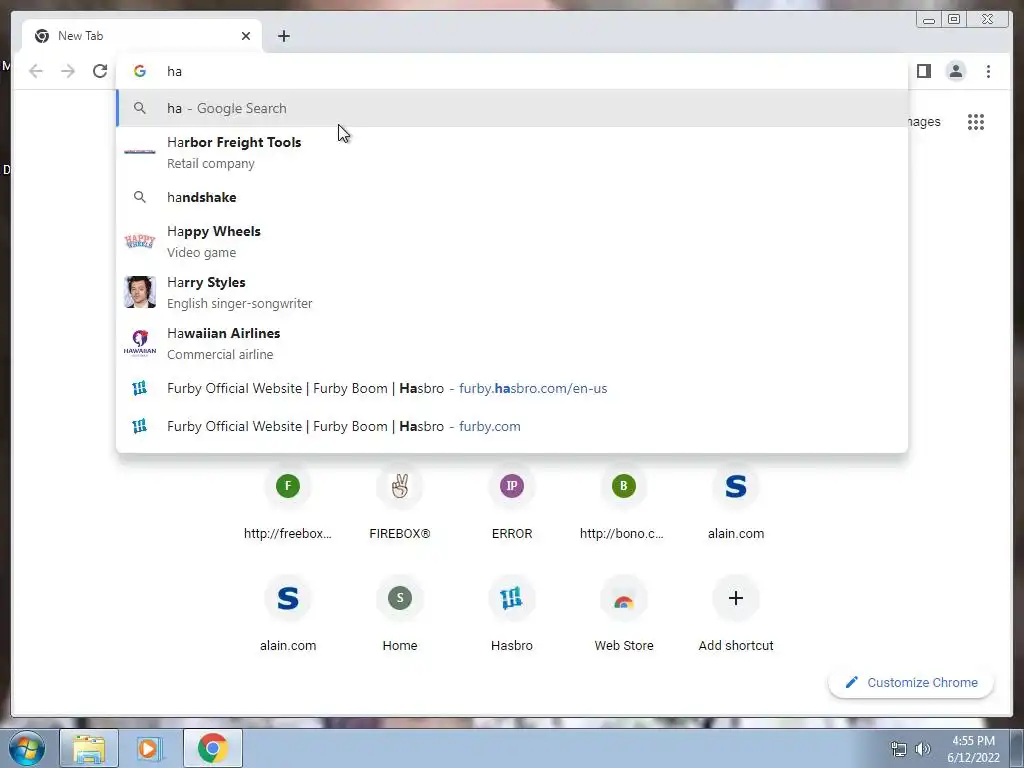Open the furby.com history suggestion
The width and height of the screenshot is (1024, 768).
coord(512,426)
